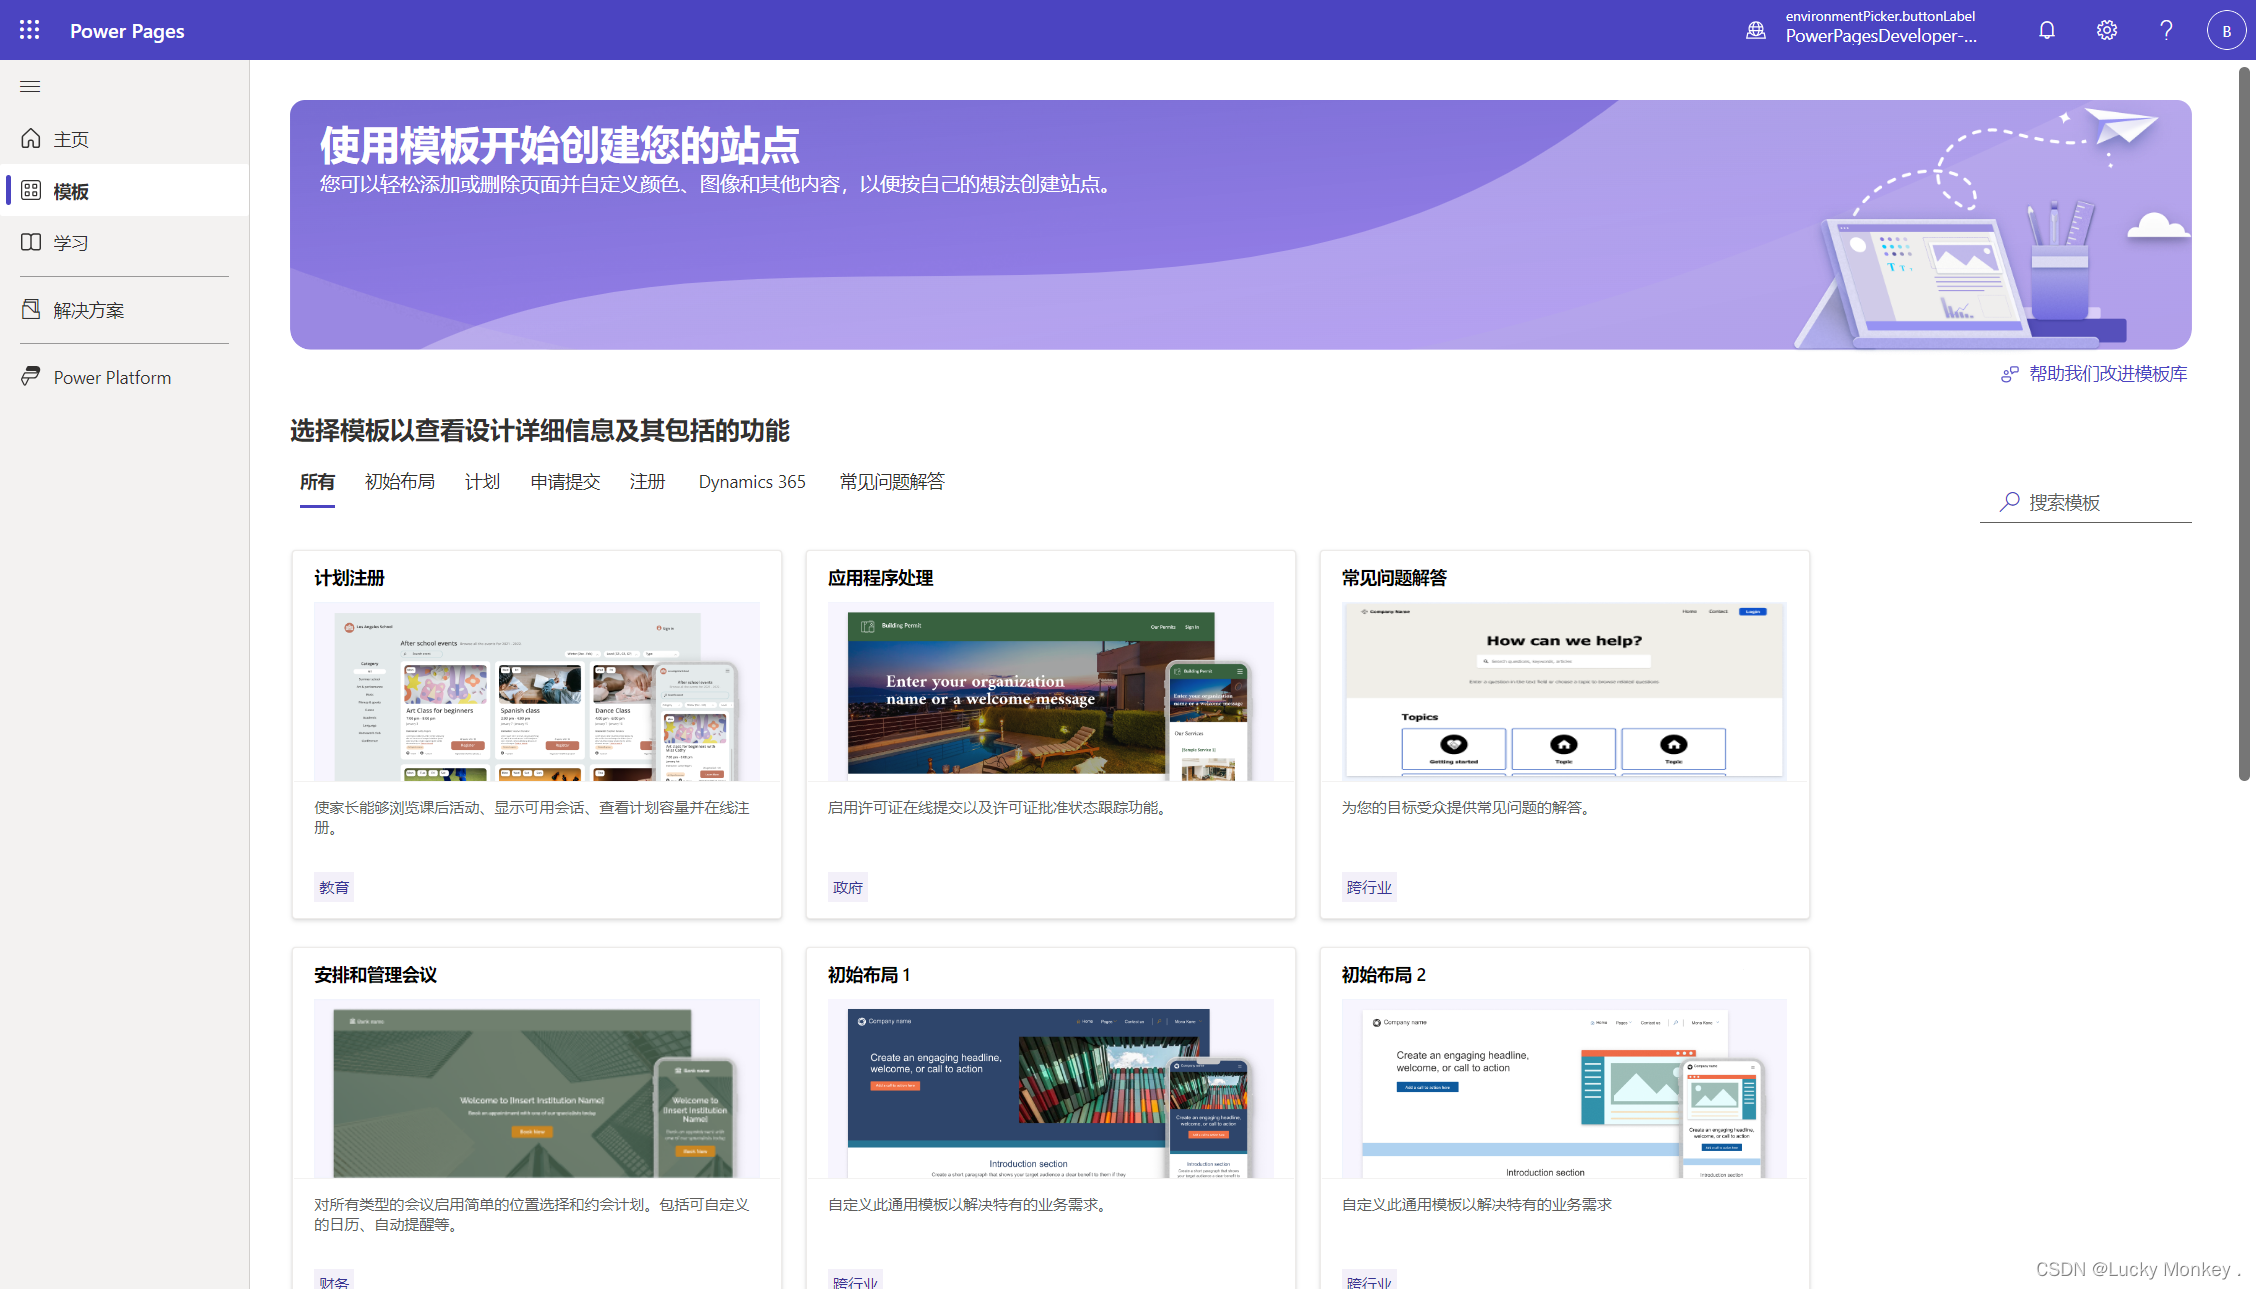
Task: Open the notifications bell
Action: pos(2047,30)
